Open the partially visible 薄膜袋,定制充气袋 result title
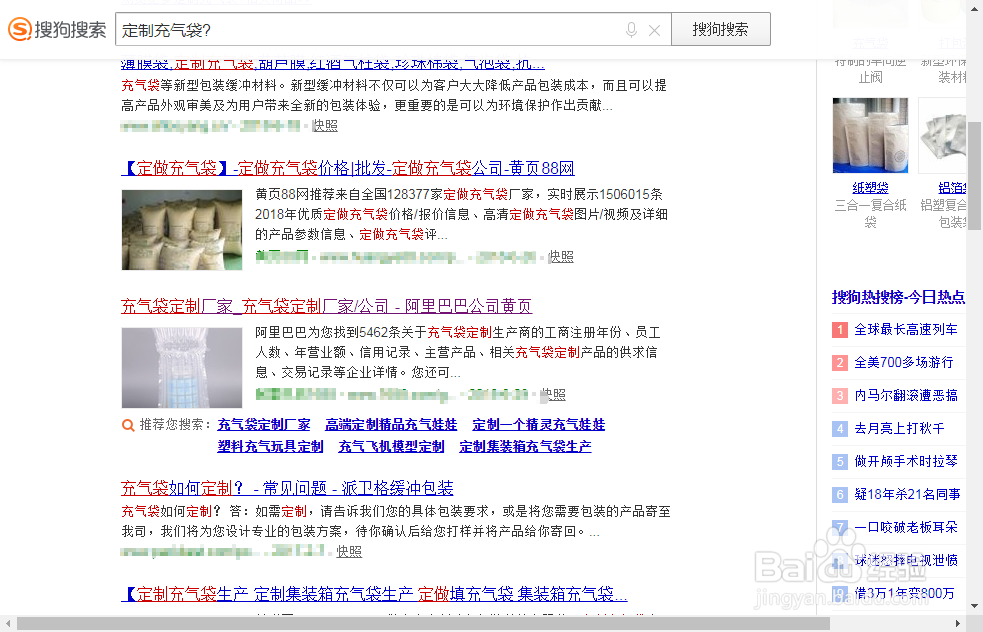This screenshot has height=632, width=983. coord(333,64)
